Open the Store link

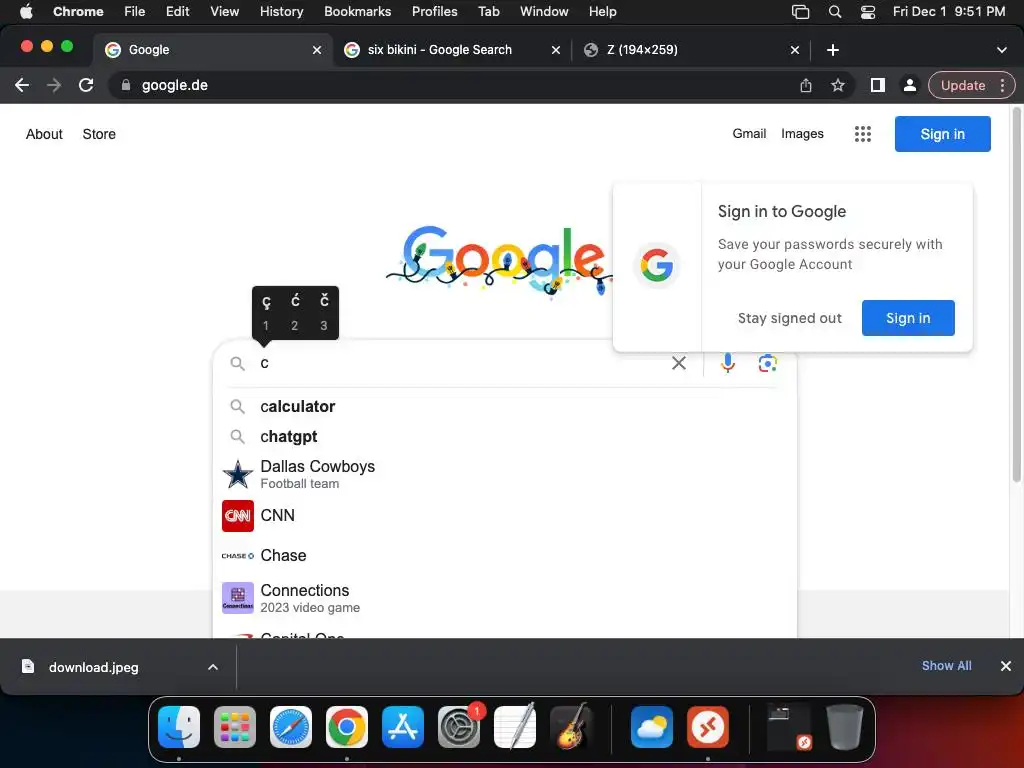pyautogui.click(x=99, y=134)
